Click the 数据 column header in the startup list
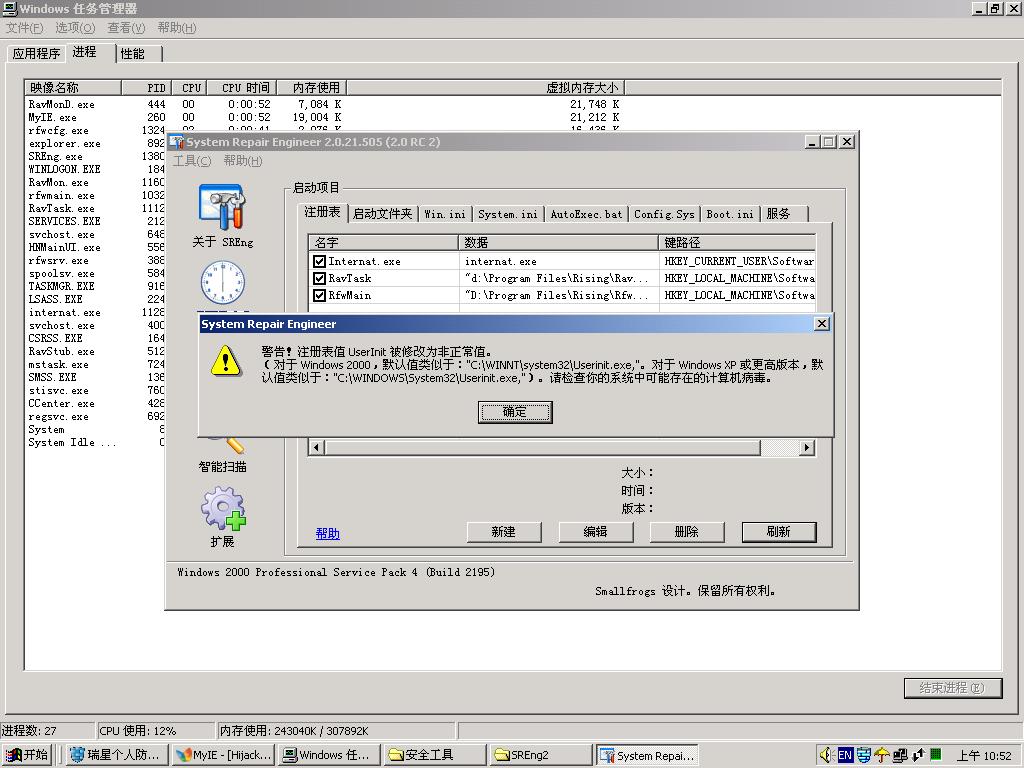Screen dimensions: 1024x768 558,242
